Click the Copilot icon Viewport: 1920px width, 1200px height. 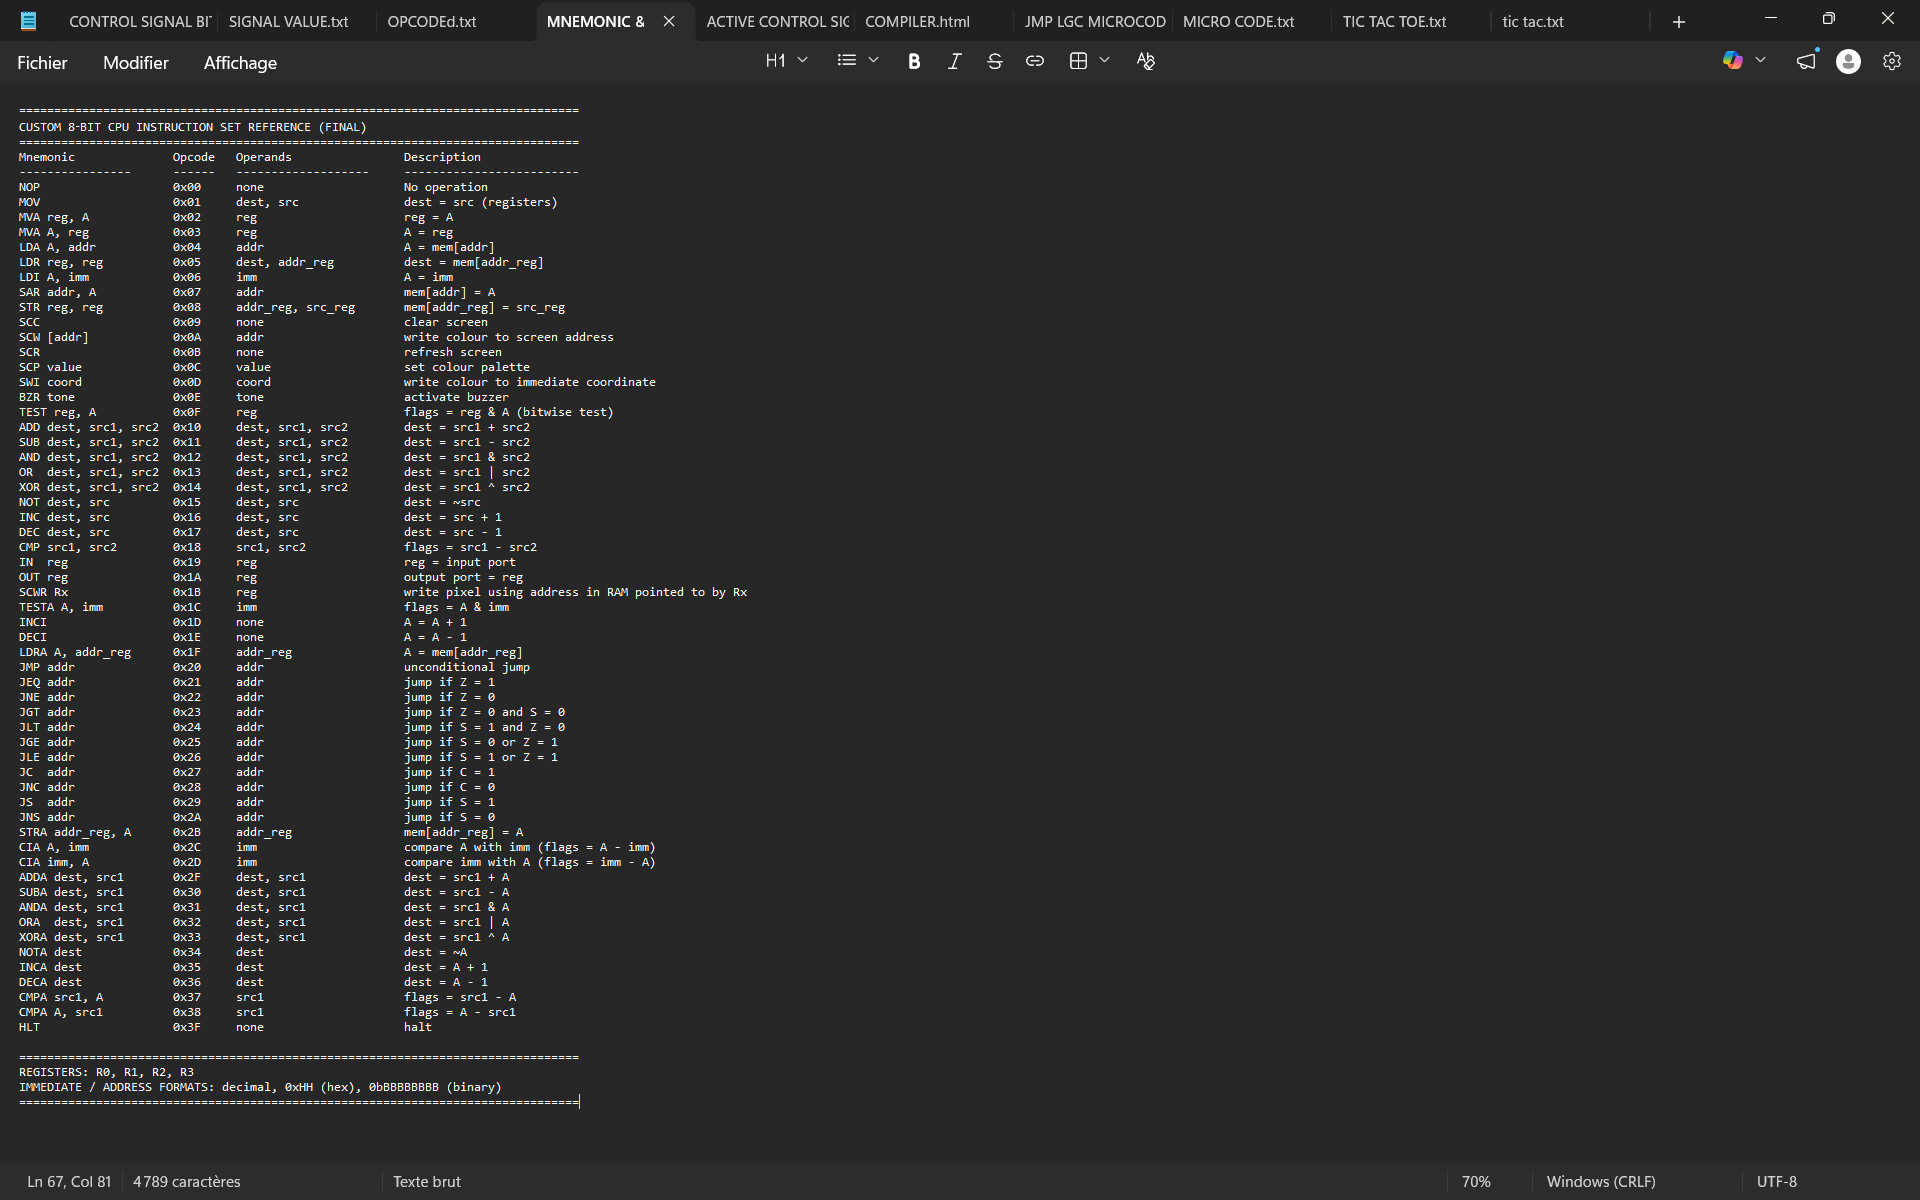point(1733,61)
